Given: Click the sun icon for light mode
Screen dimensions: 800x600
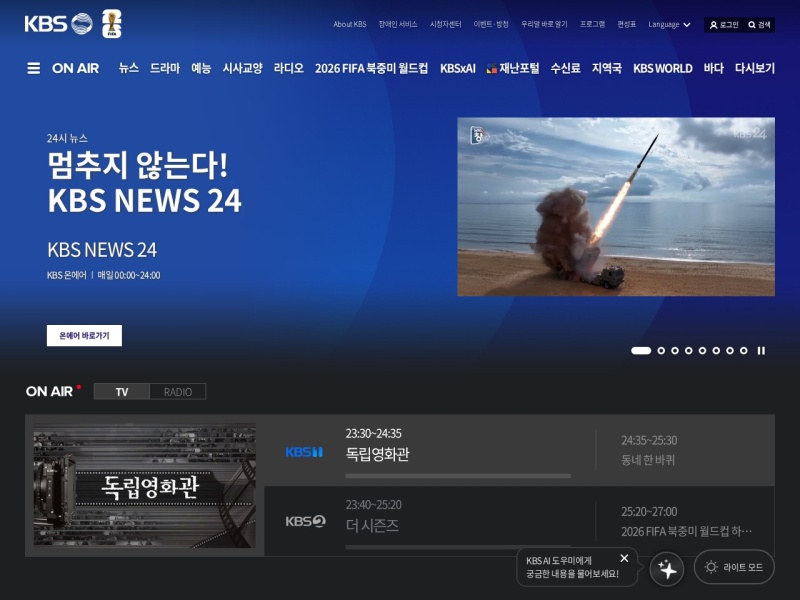Looking at the screenshot, I should pyautogui.click(x=711, y=567).
